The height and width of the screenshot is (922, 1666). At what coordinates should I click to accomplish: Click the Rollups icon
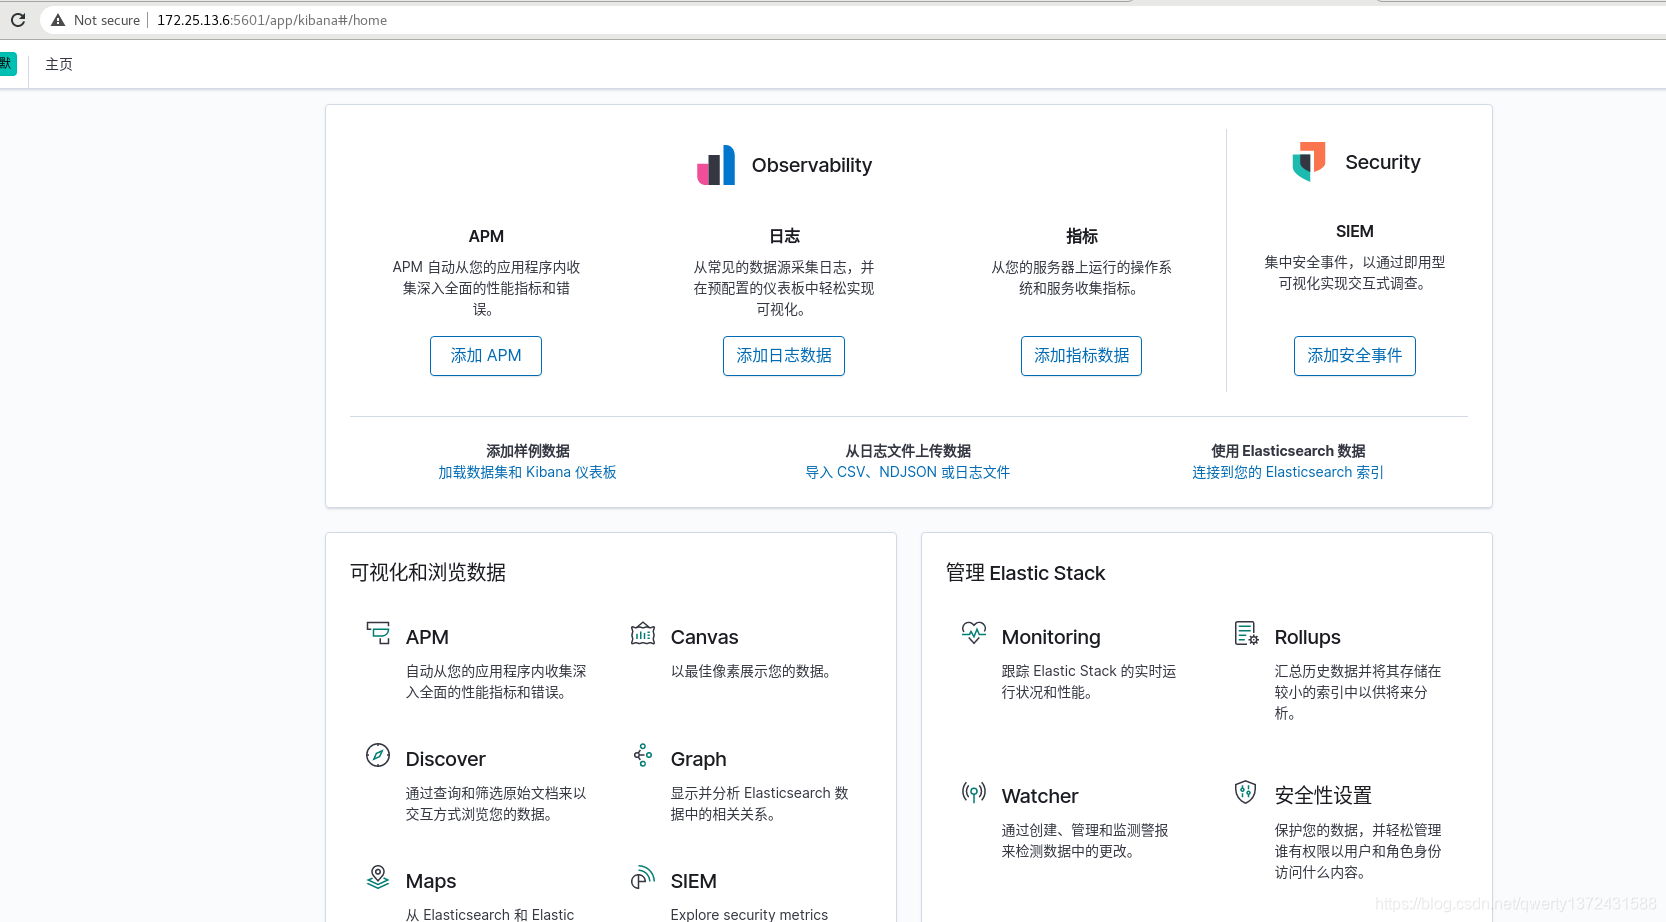[x=1247, y=633]
